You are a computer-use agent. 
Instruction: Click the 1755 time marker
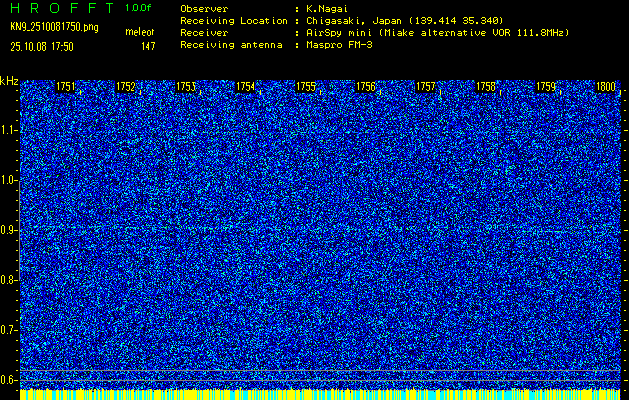click(306, 88)
